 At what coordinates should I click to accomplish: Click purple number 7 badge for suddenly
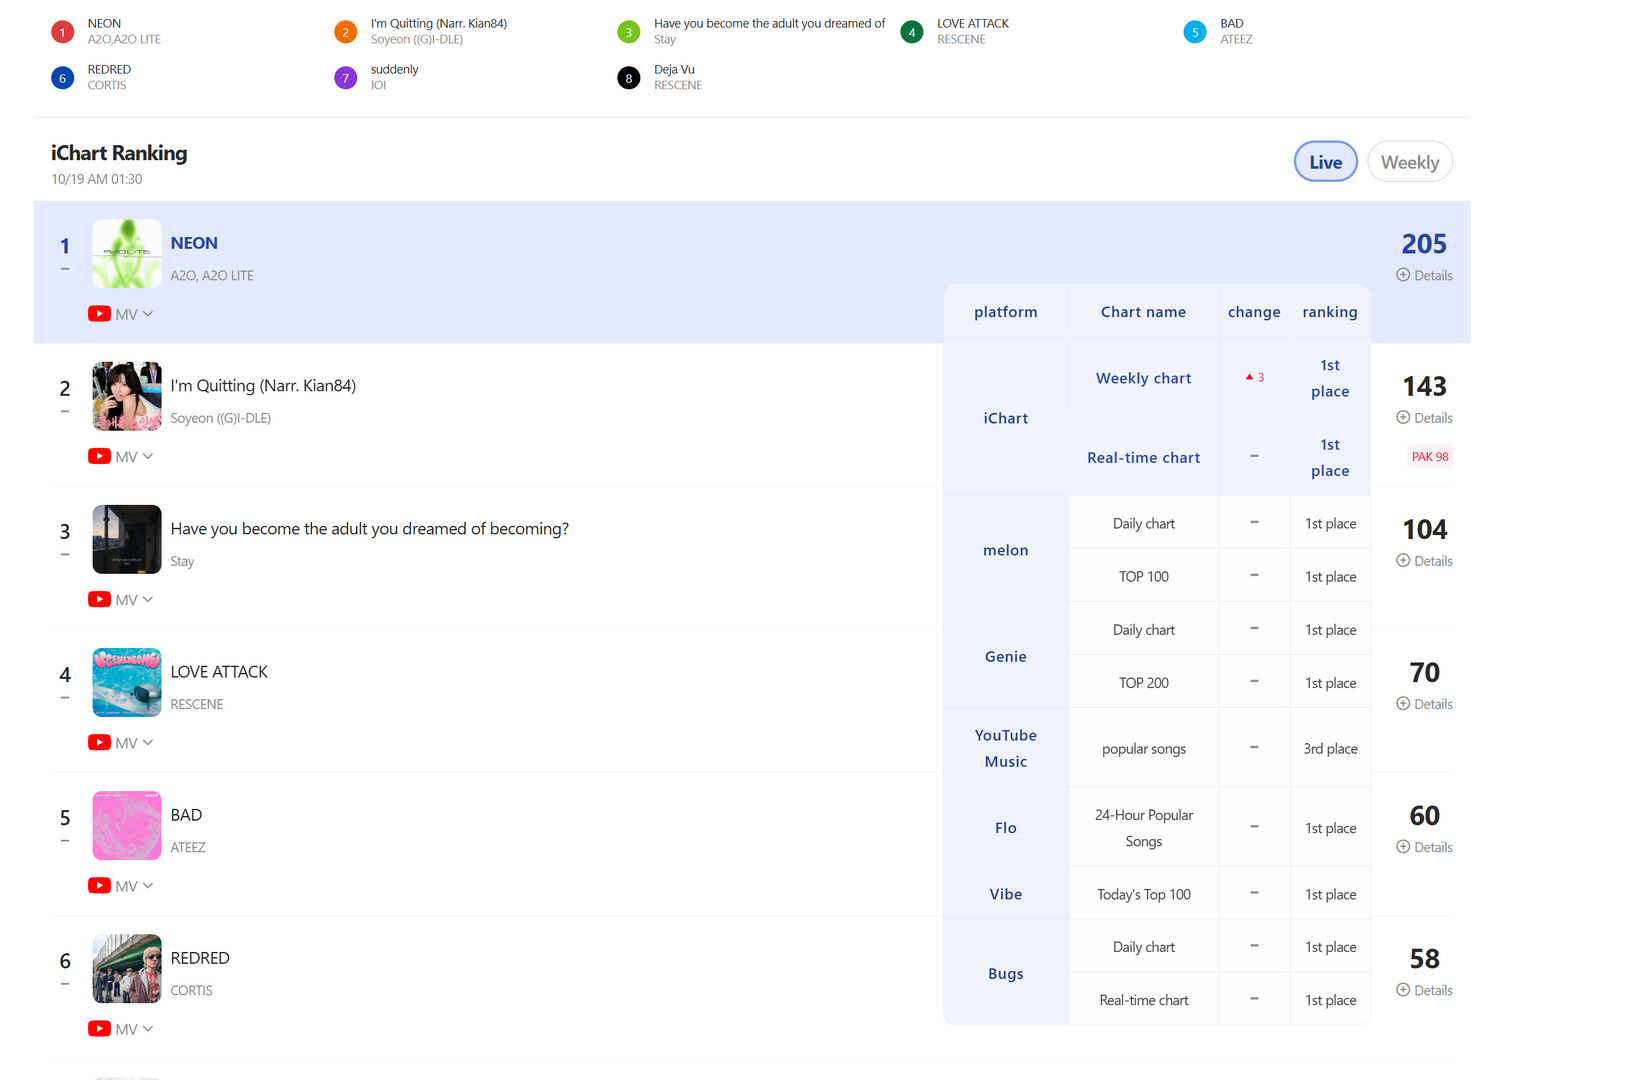pos(345,78)
